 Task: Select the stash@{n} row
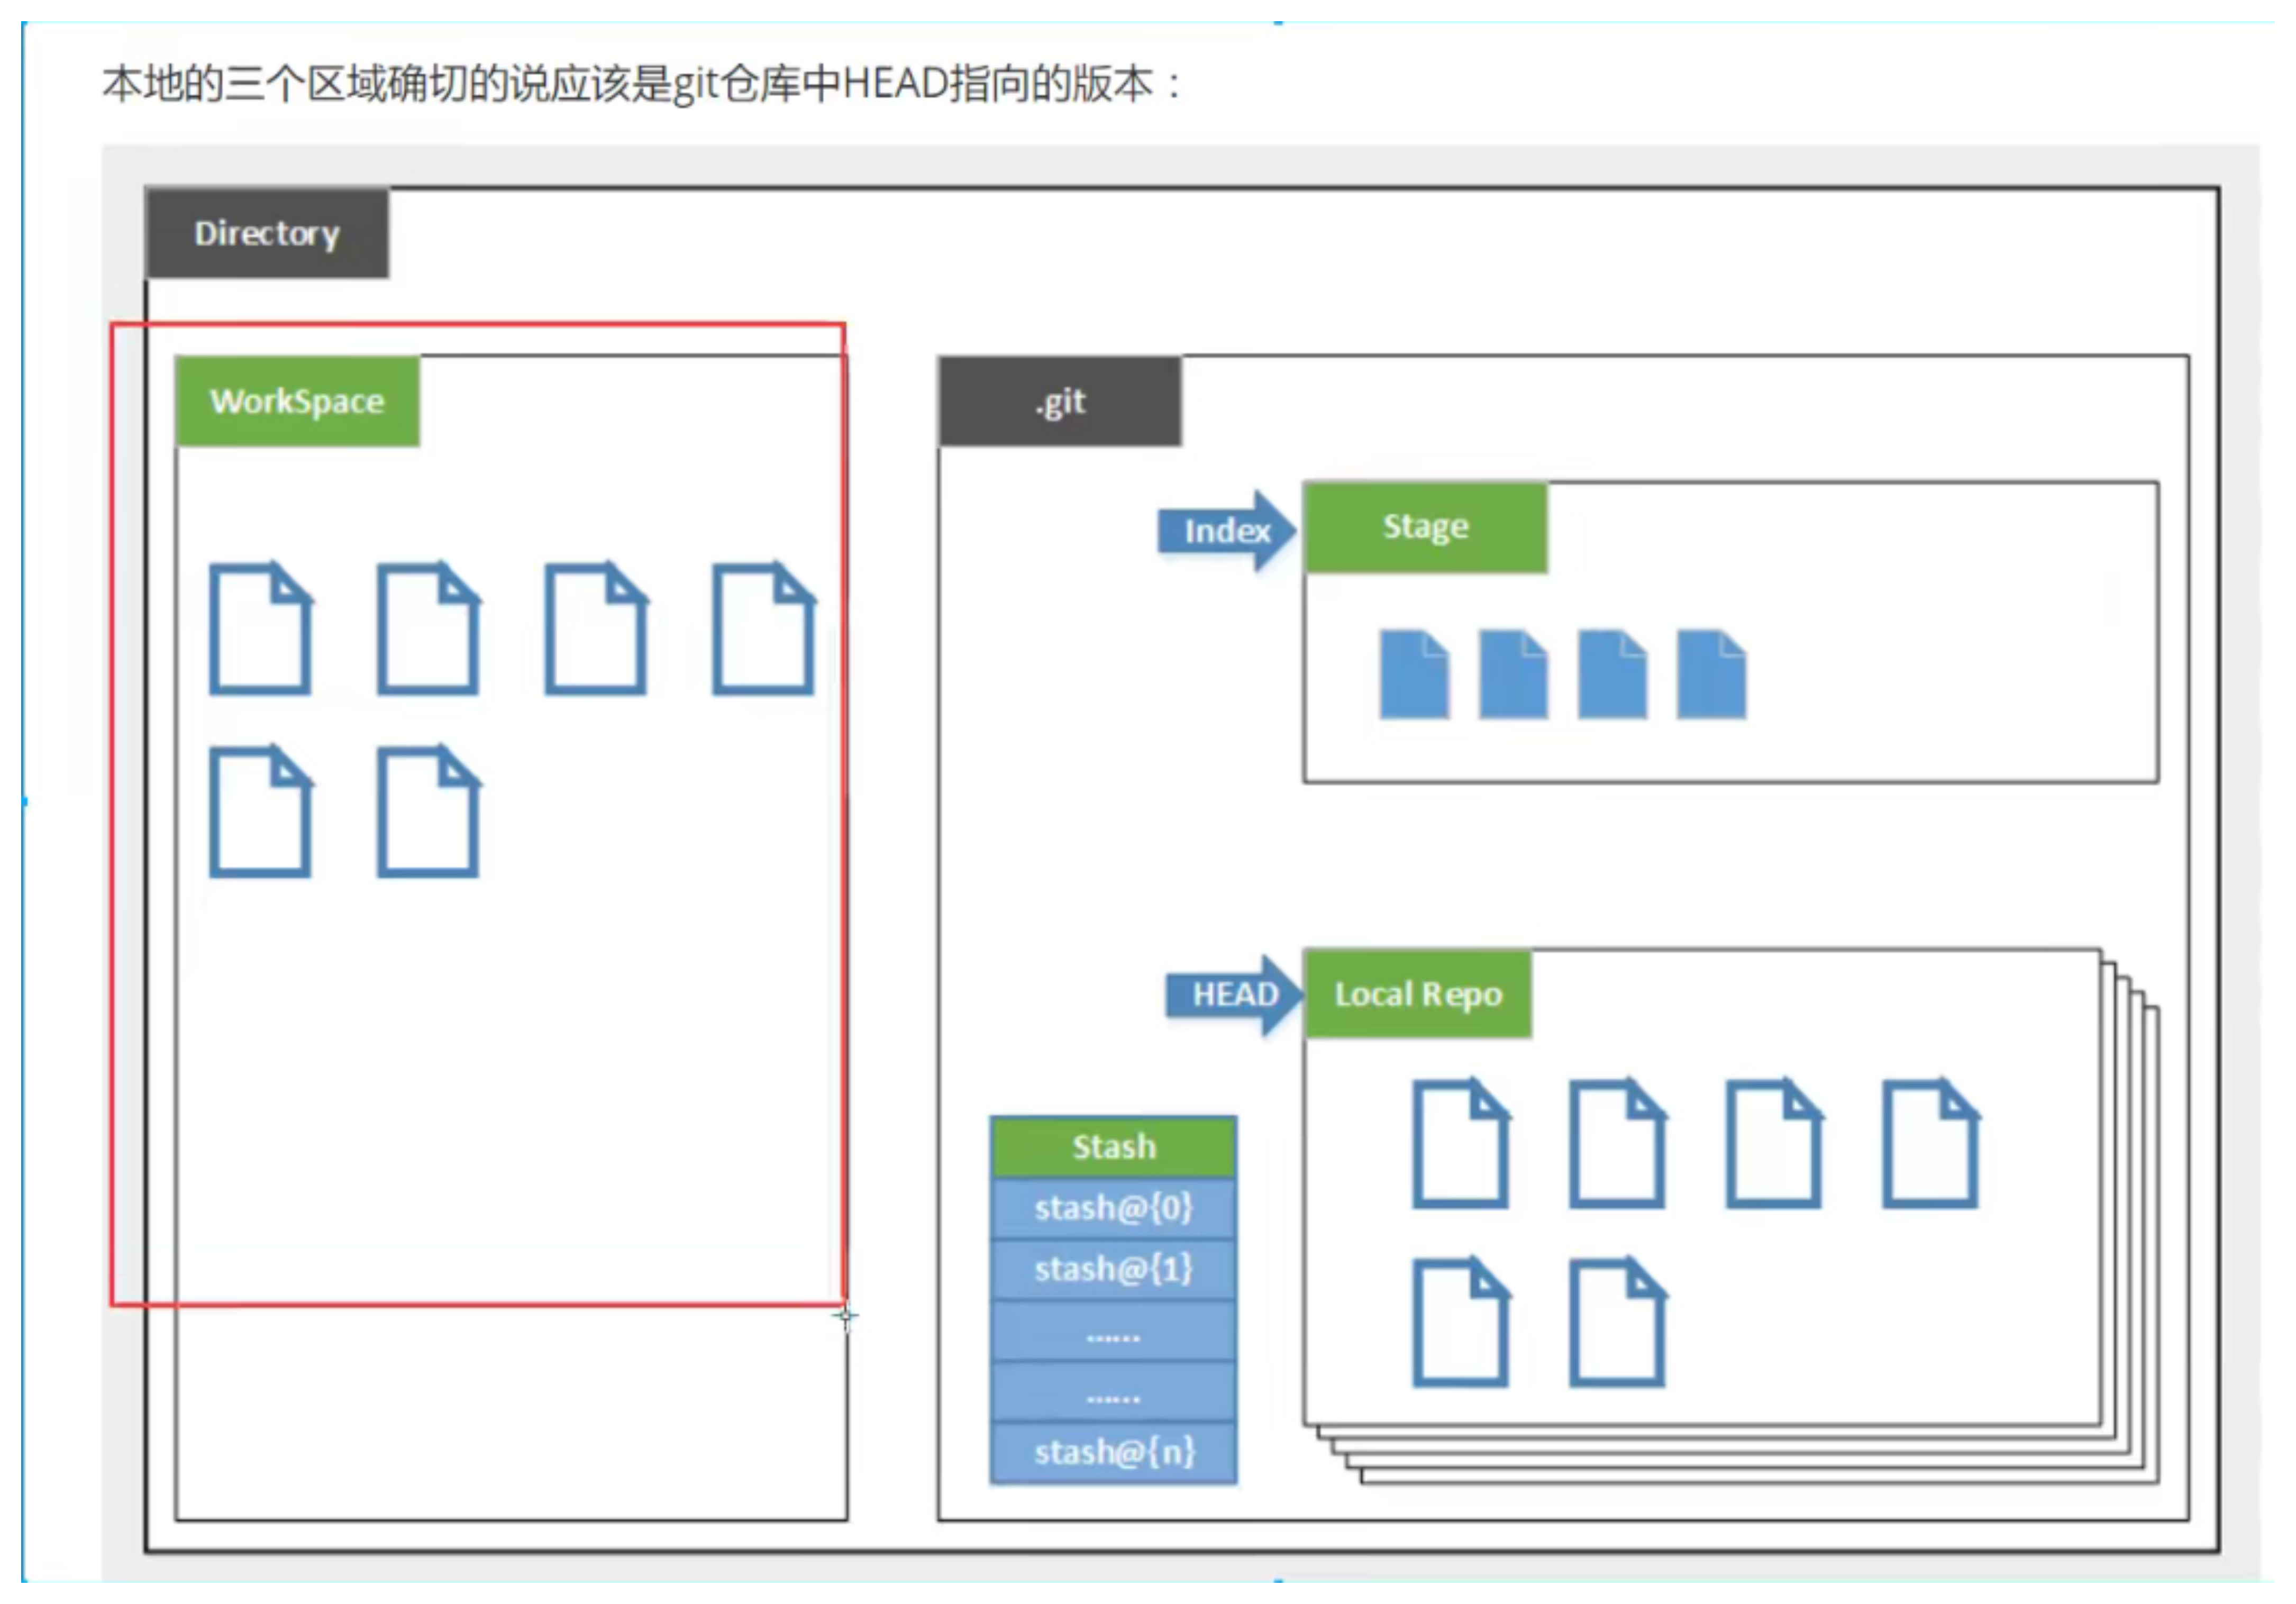tap(1113, 1452)
